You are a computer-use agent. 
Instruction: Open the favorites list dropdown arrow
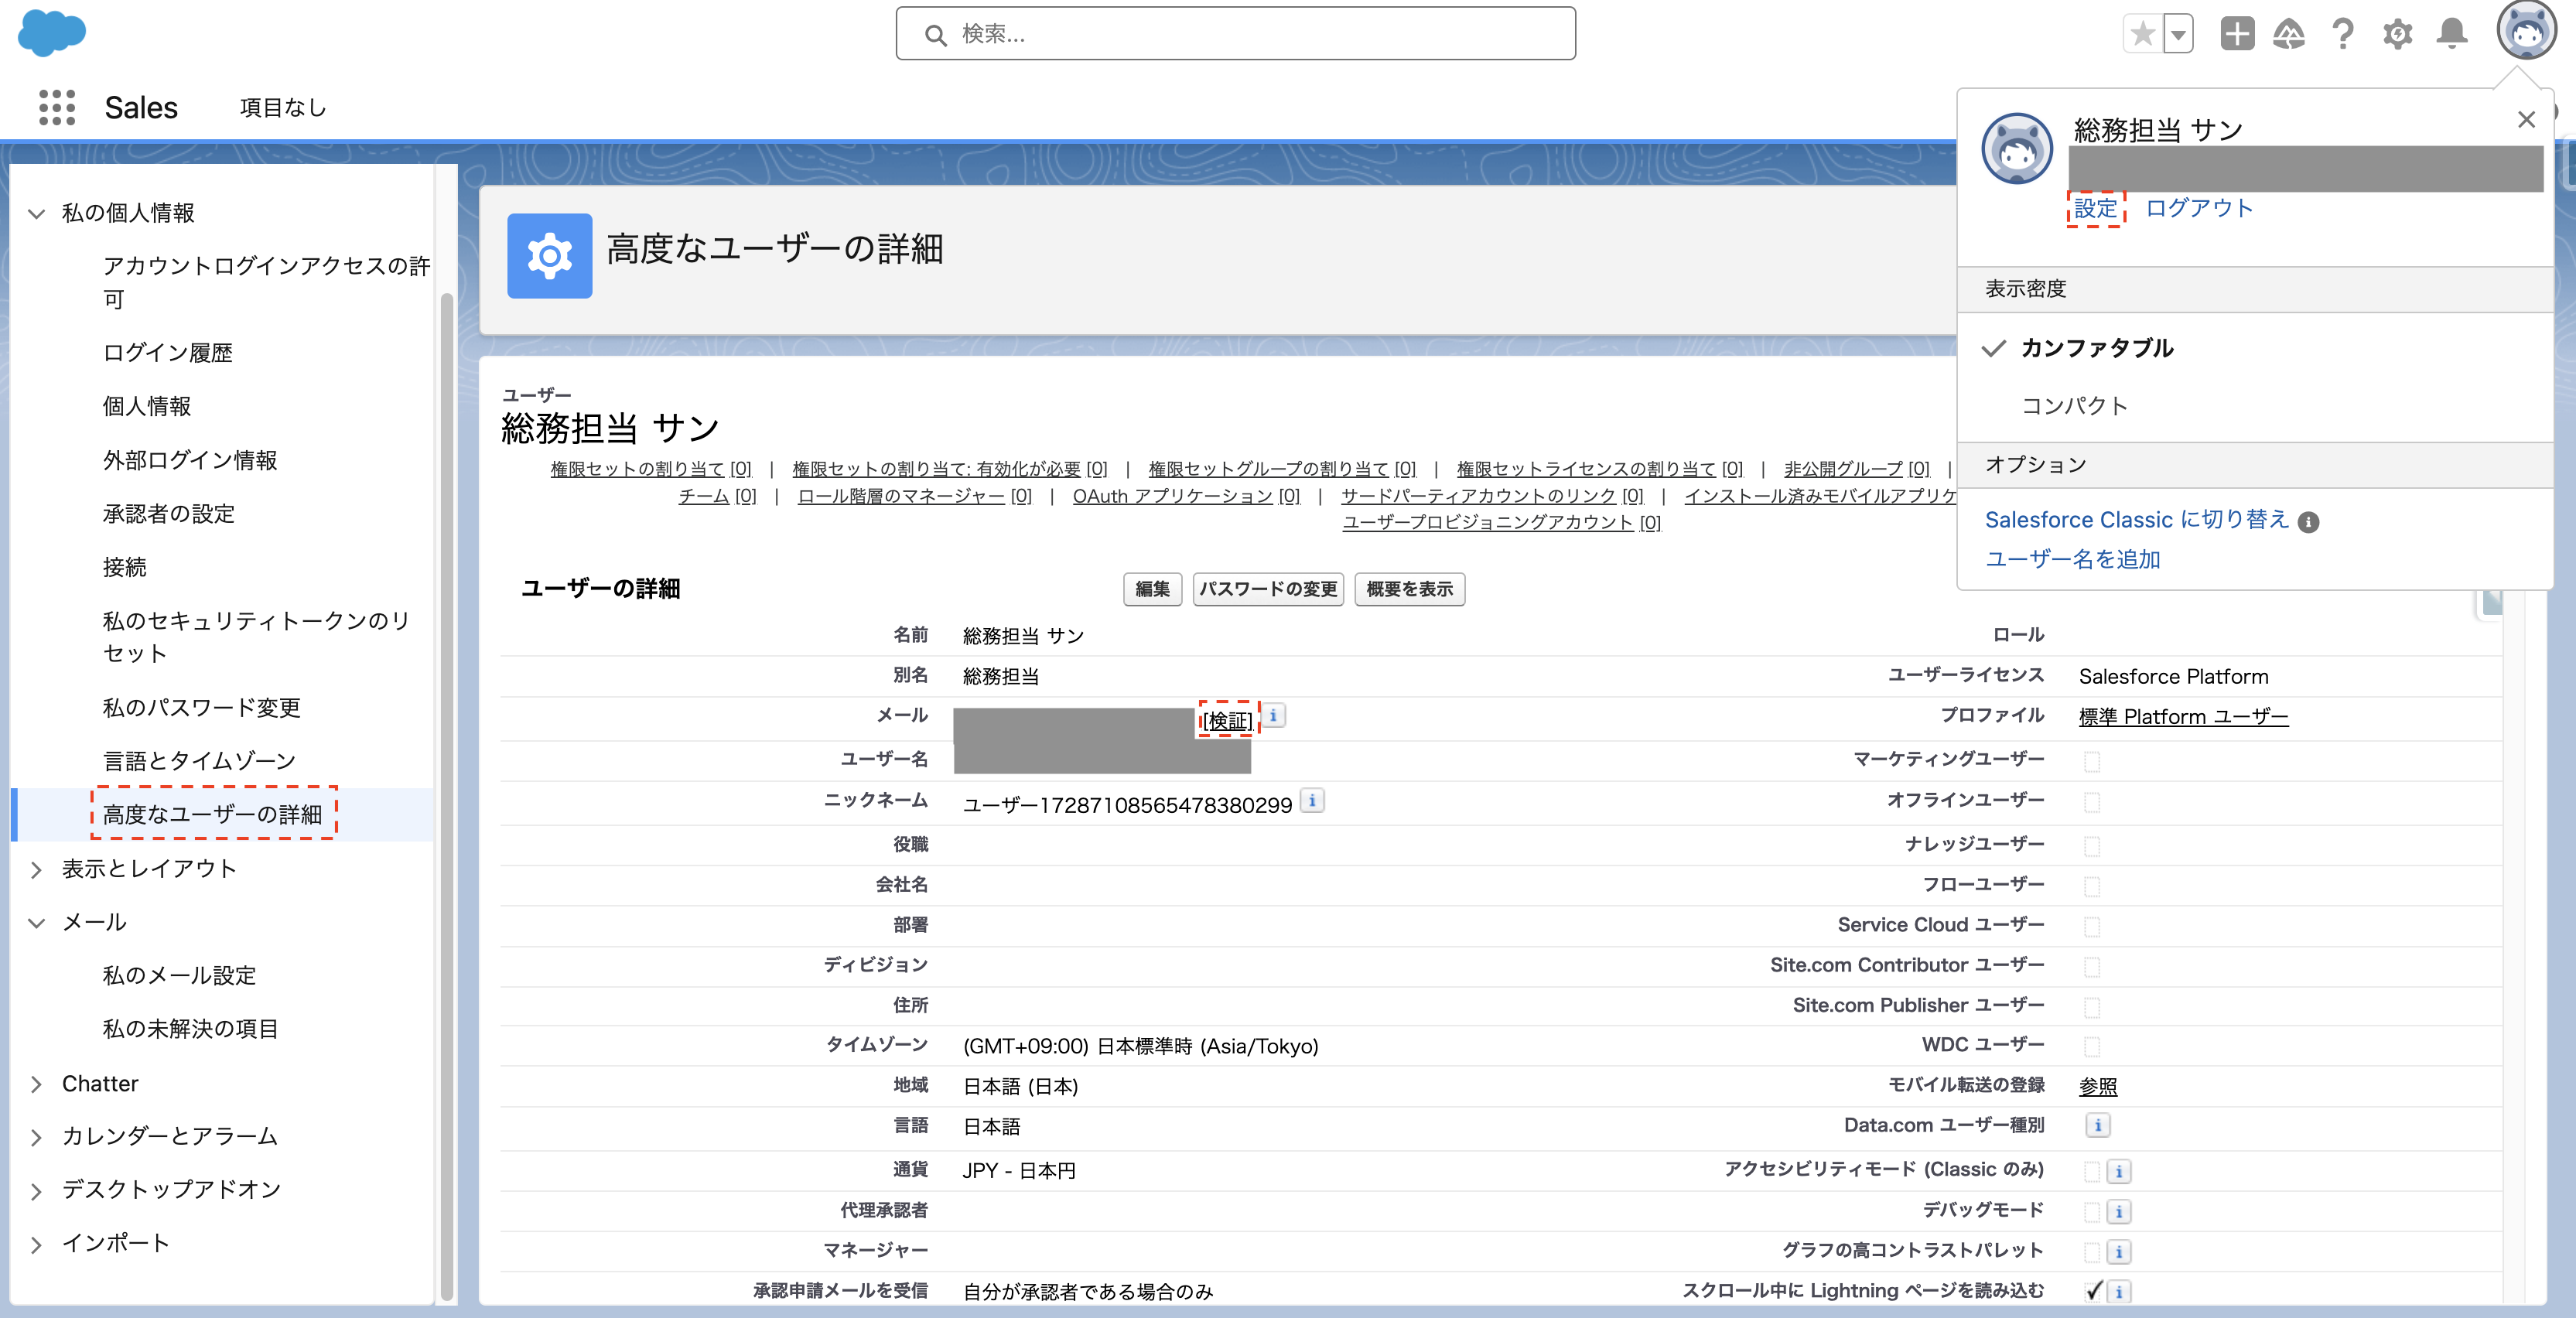tap(2178, 34)
